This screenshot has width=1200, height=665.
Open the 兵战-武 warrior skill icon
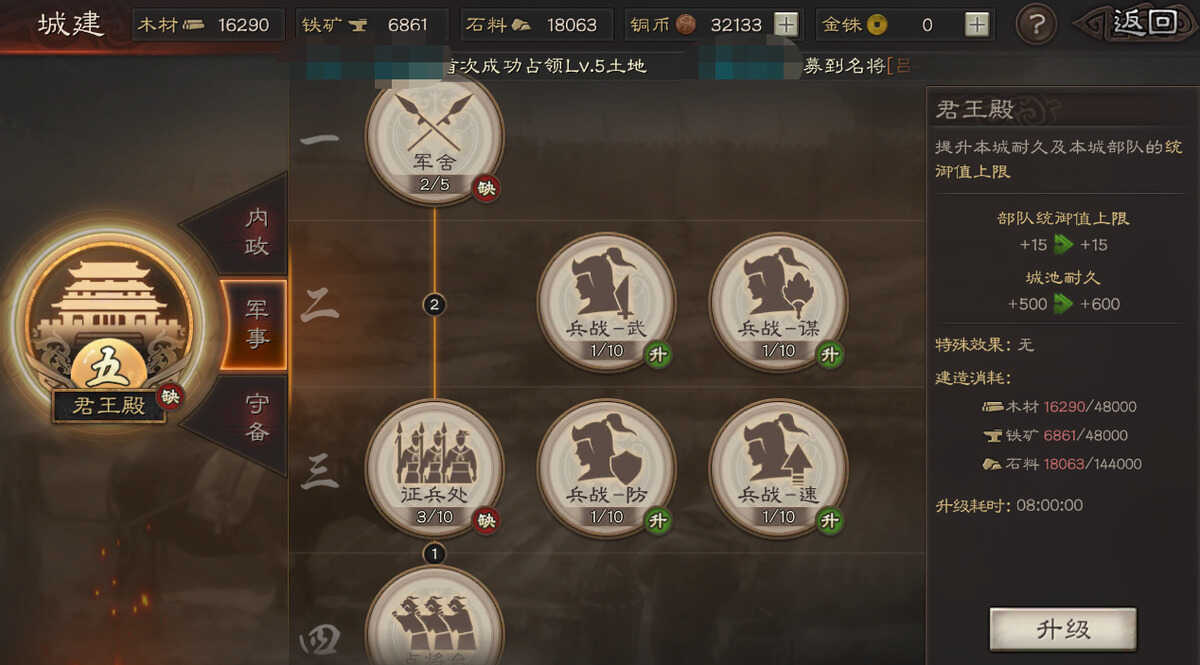(x=606, y=302)
